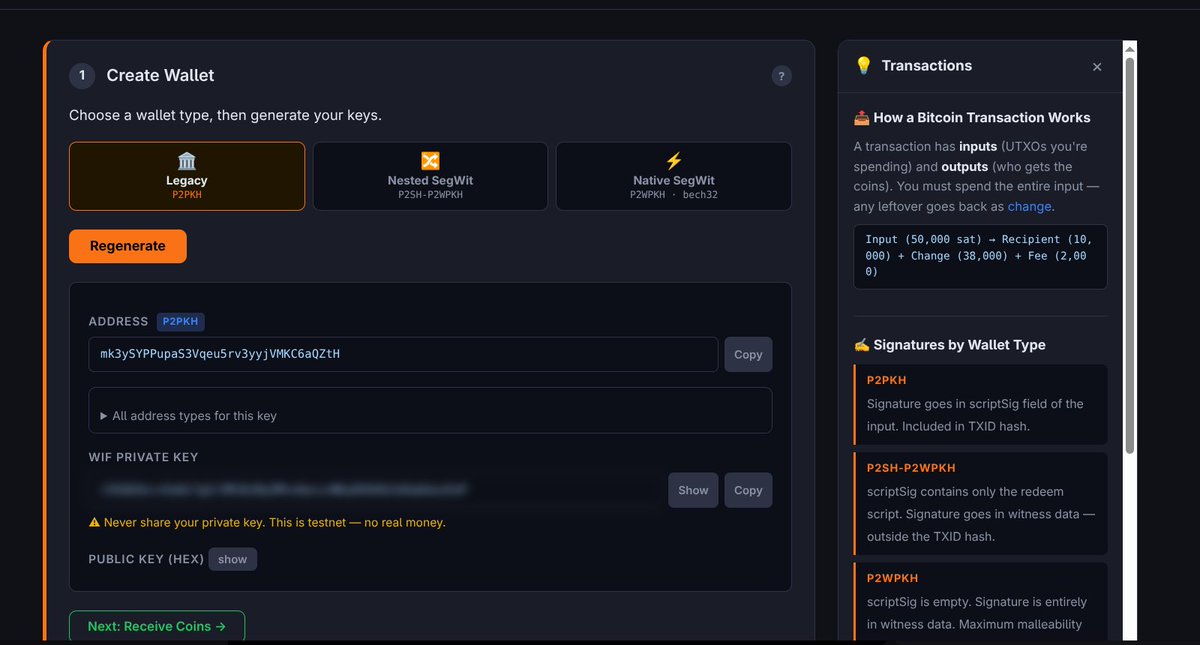Click the Create Wallet heading
The height and width of the screenshot is (645, 1200).
(160, 76)
